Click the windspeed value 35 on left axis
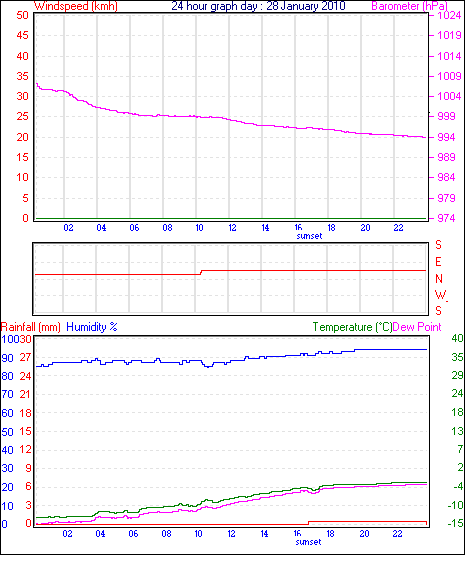The width and height of the screenshot is (466, 566). [x=22, y=76]
